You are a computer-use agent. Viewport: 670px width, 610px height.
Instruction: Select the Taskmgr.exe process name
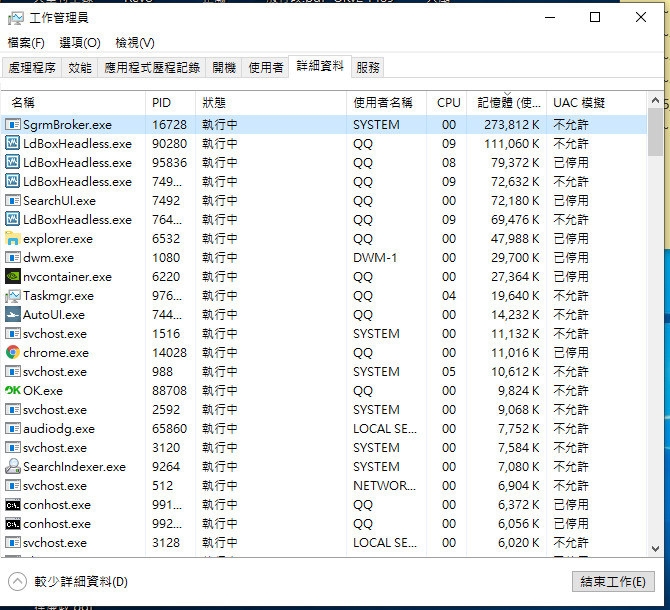click(x=58, y=296)
